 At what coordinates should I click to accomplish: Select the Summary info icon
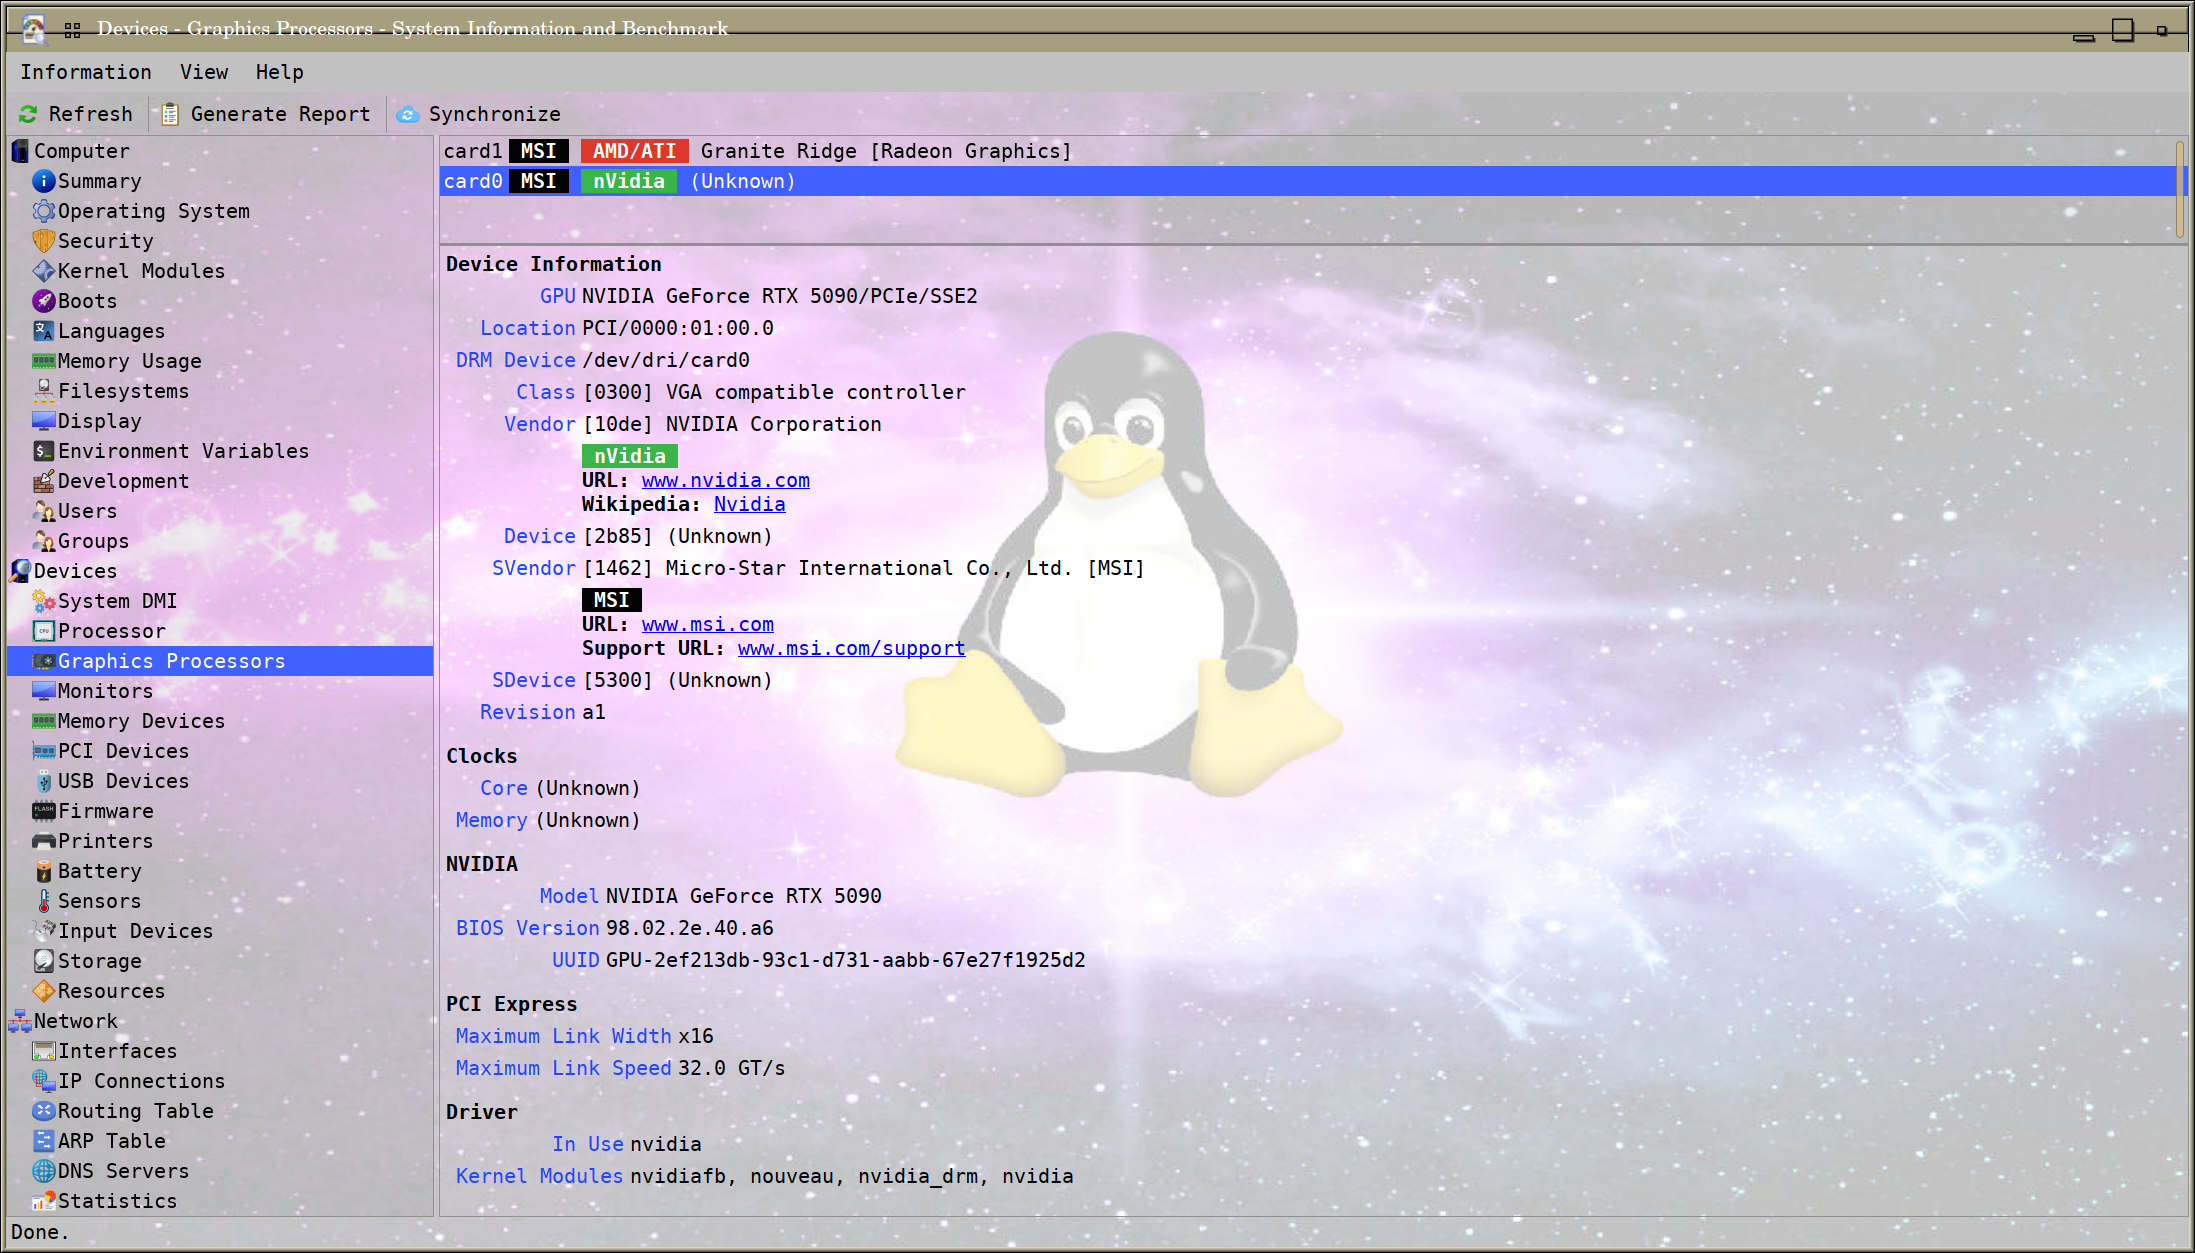coord(44,181)
